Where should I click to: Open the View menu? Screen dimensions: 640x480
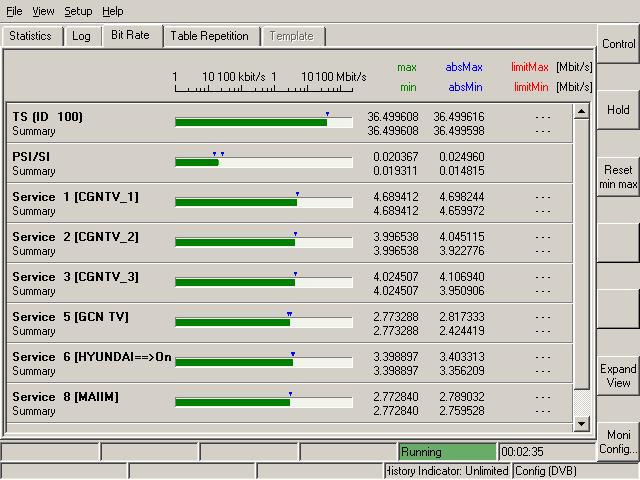tap(43, 11)
